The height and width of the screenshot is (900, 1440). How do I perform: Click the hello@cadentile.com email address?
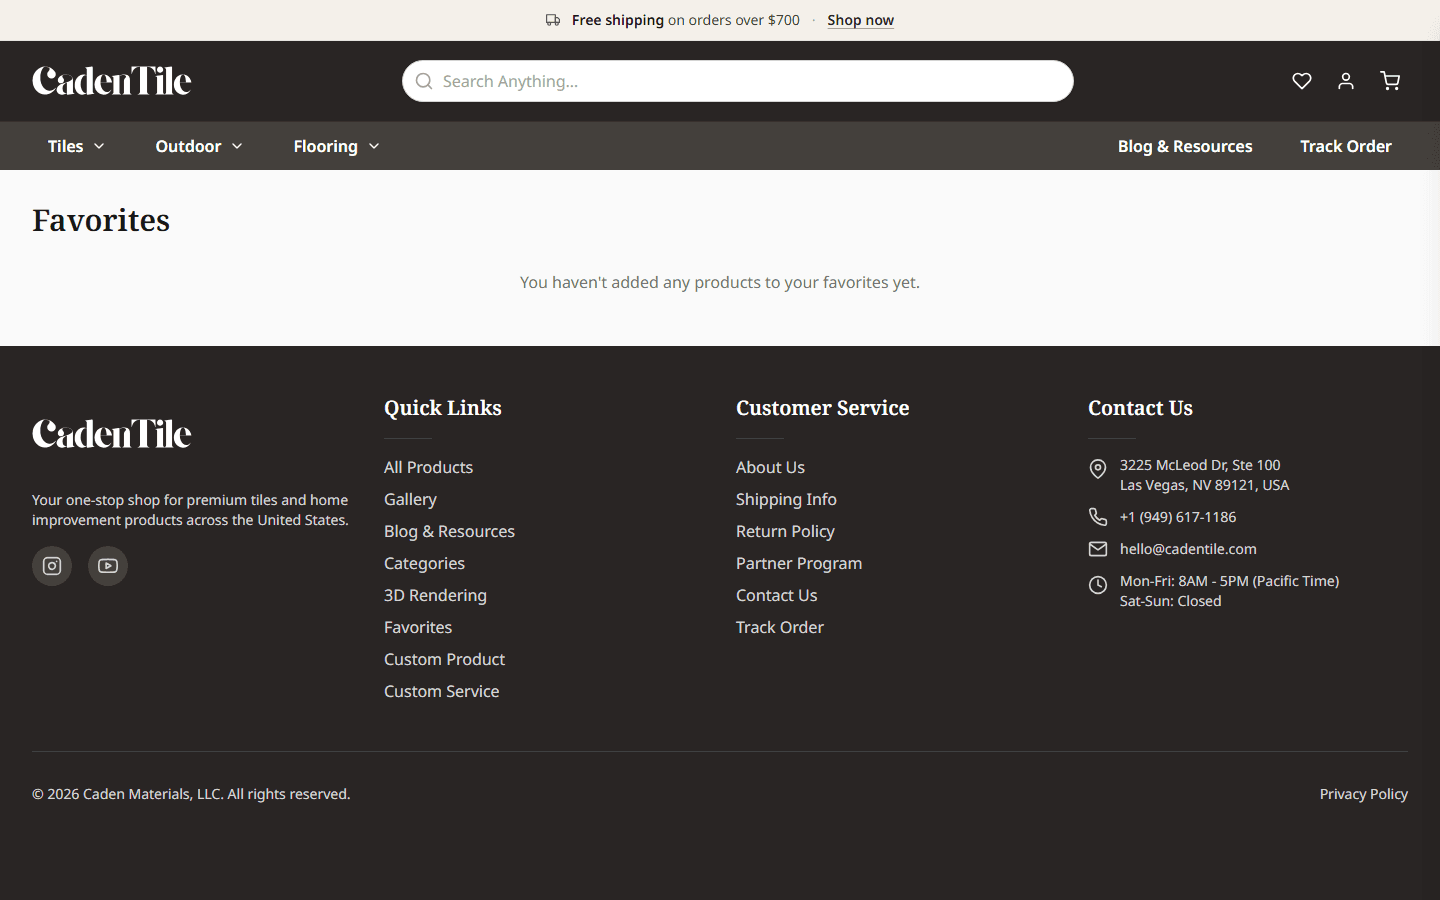[x=1188, y=549]
